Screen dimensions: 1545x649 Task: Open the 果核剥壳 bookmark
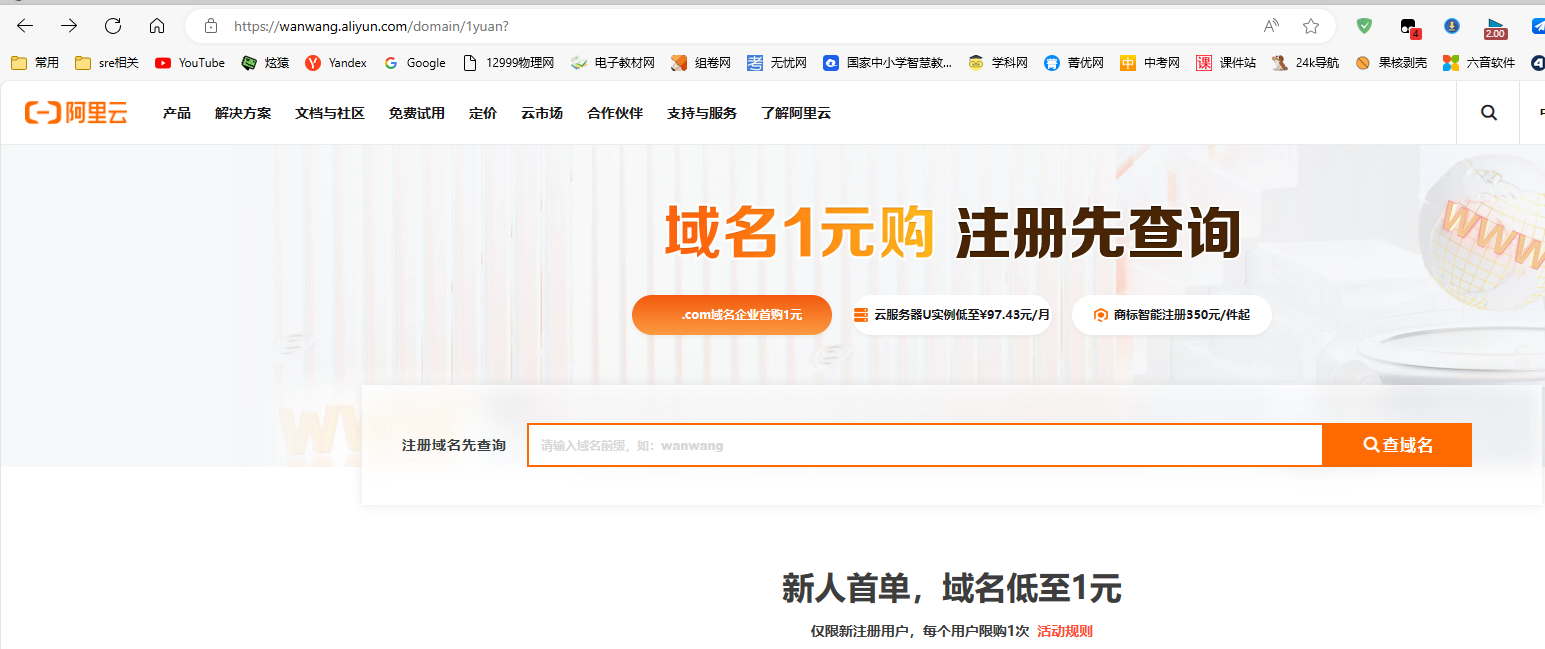(x=1391, y=62)
